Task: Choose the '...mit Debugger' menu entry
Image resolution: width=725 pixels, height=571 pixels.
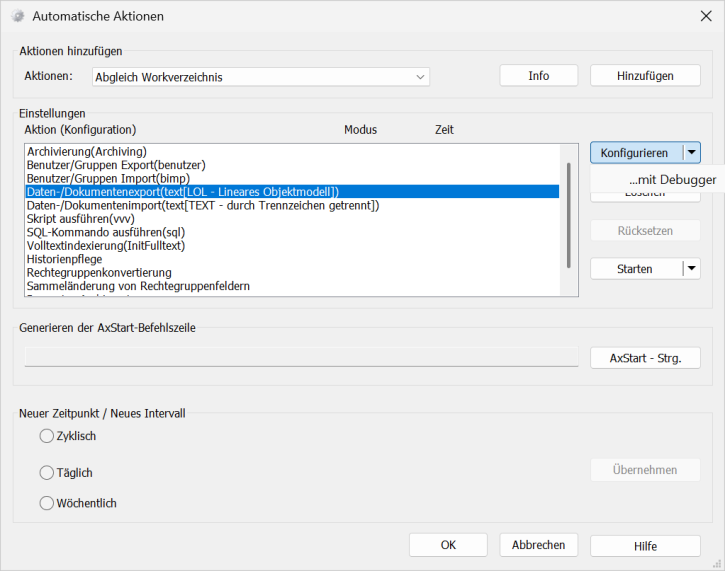Action: click(x=672, y=180)
